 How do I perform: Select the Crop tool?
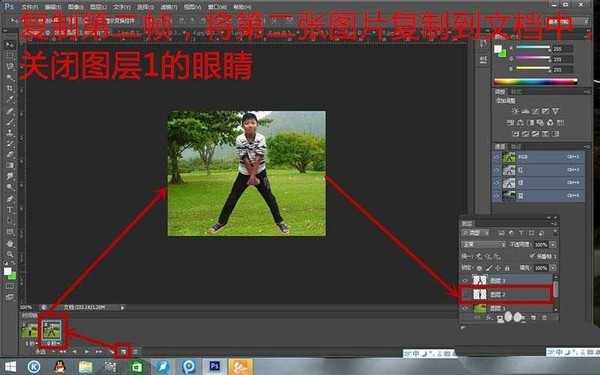click(x=10, y=89)
